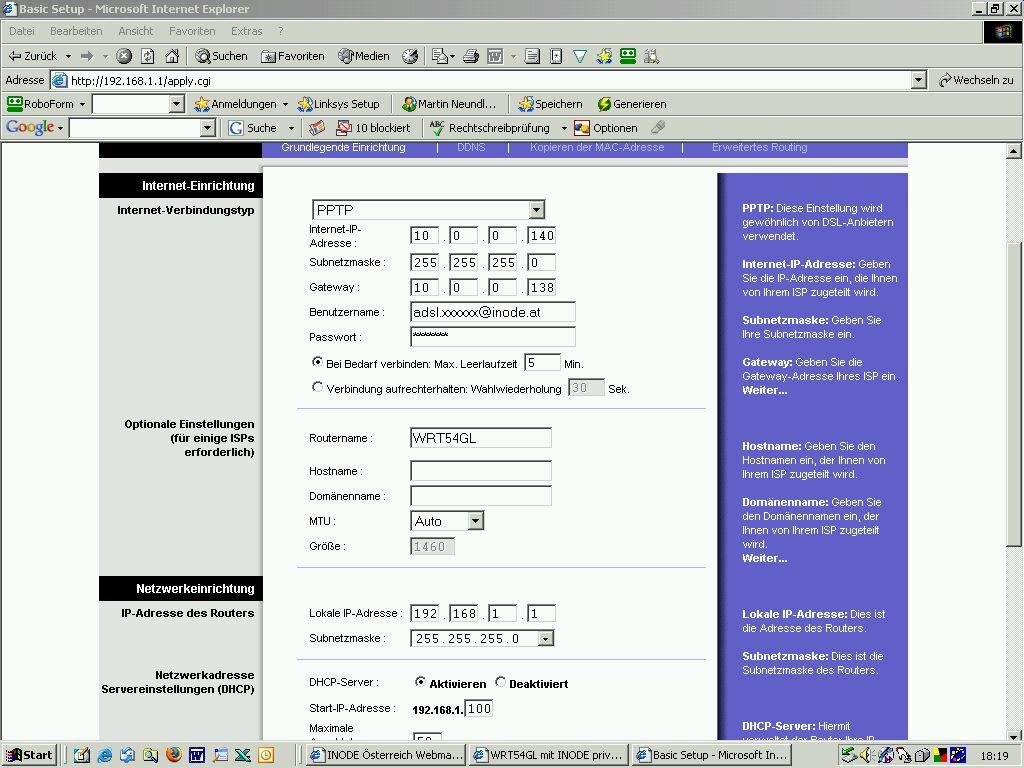The image size is (1024, 768).
Task: Open the Ansicht menu
Action: tap(136, 31)
